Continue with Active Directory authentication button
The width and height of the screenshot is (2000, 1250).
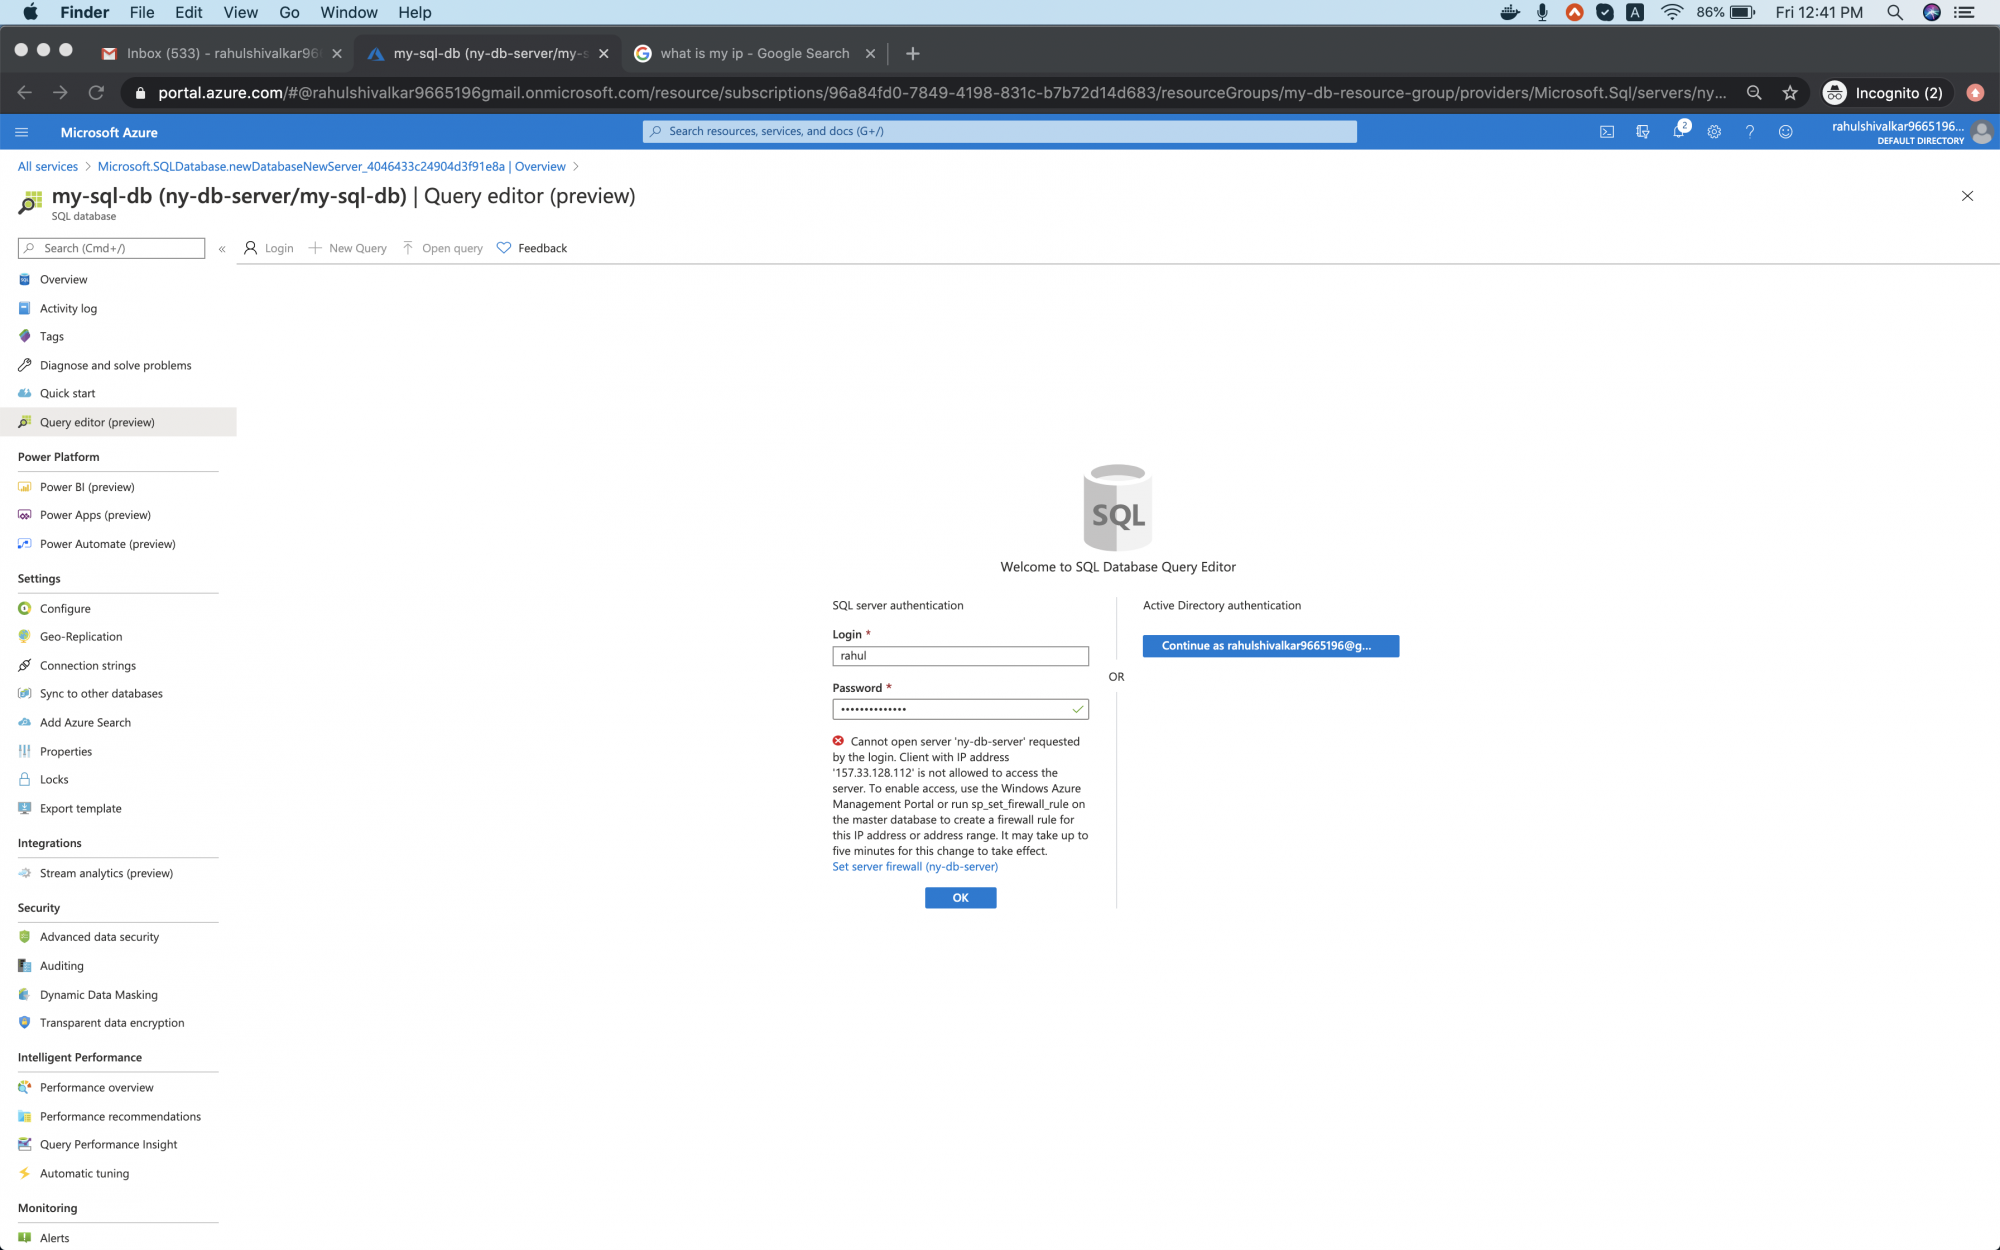tap(1270, 646)
